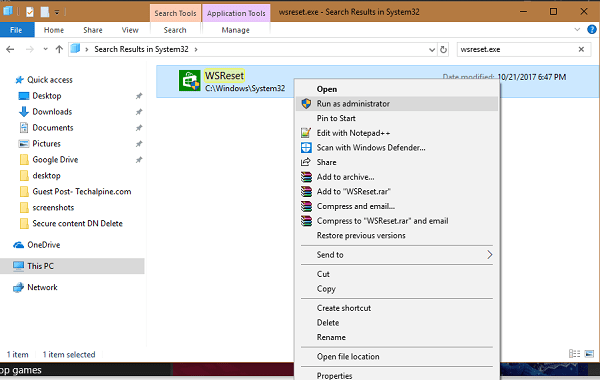Switch to details view icon in status bar
600x380 pixels.
[x=574, y=354]
